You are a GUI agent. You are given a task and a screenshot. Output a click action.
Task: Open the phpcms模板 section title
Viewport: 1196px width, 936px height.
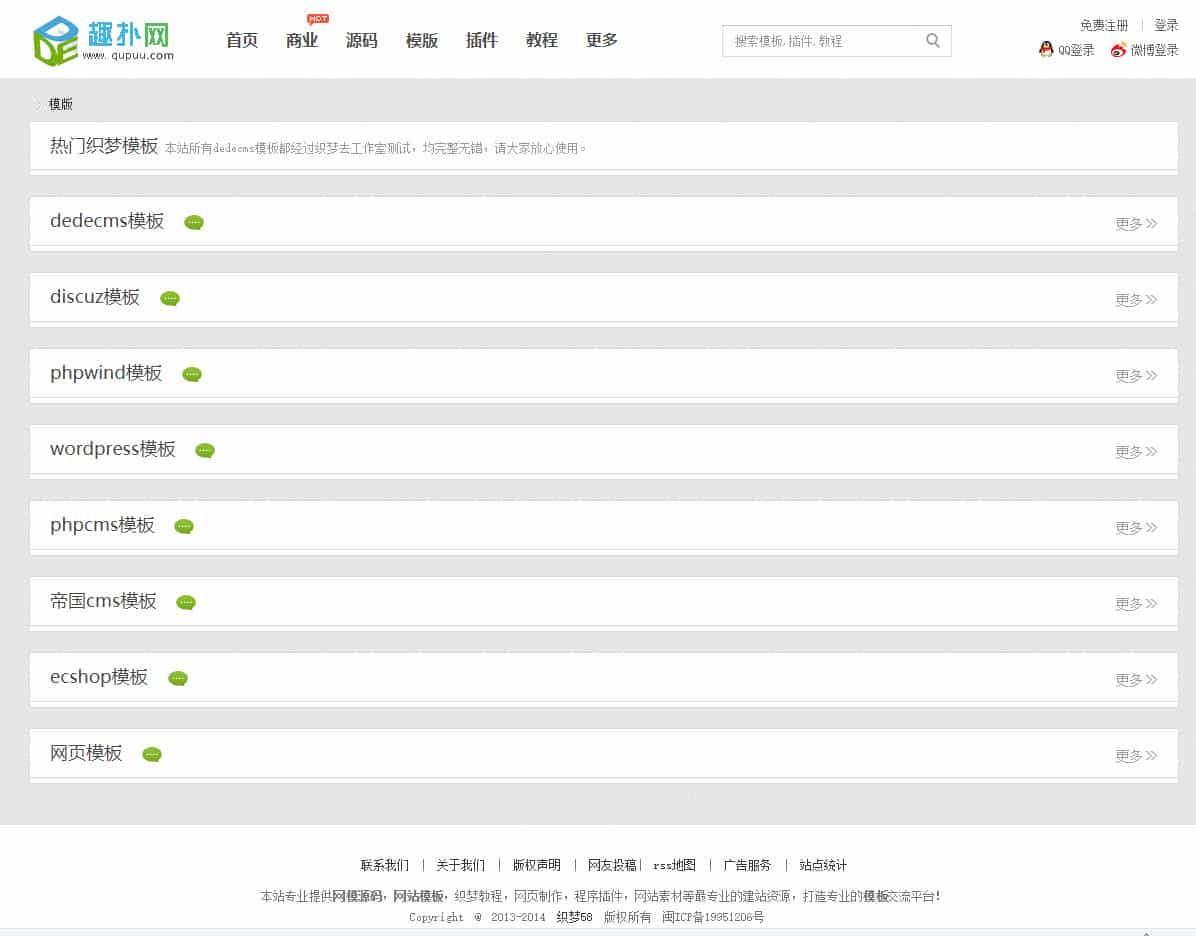[x=102, y=526]
